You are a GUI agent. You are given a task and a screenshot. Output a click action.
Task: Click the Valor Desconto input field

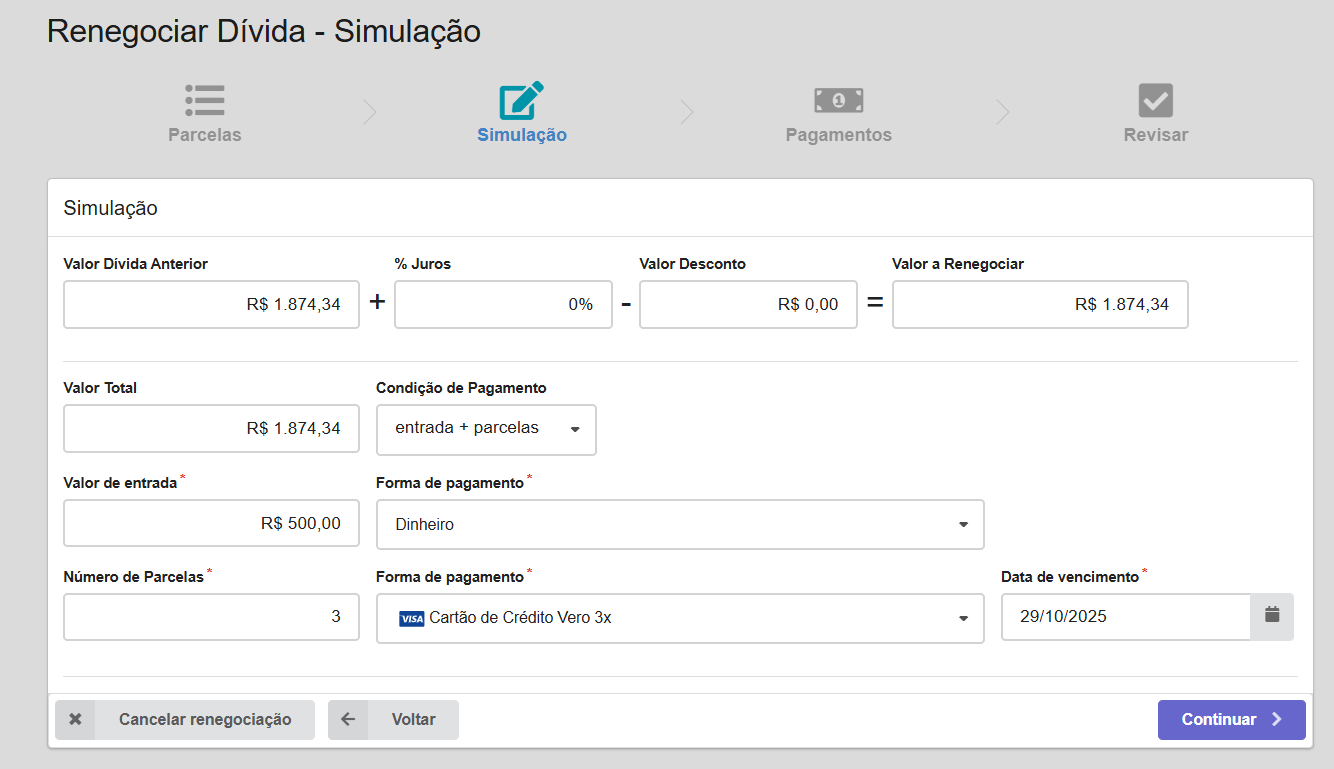748,305
